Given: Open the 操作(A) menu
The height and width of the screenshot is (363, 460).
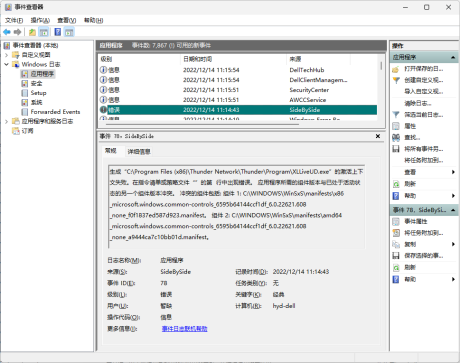Looking at the screenshot, I should coord(40,20).
